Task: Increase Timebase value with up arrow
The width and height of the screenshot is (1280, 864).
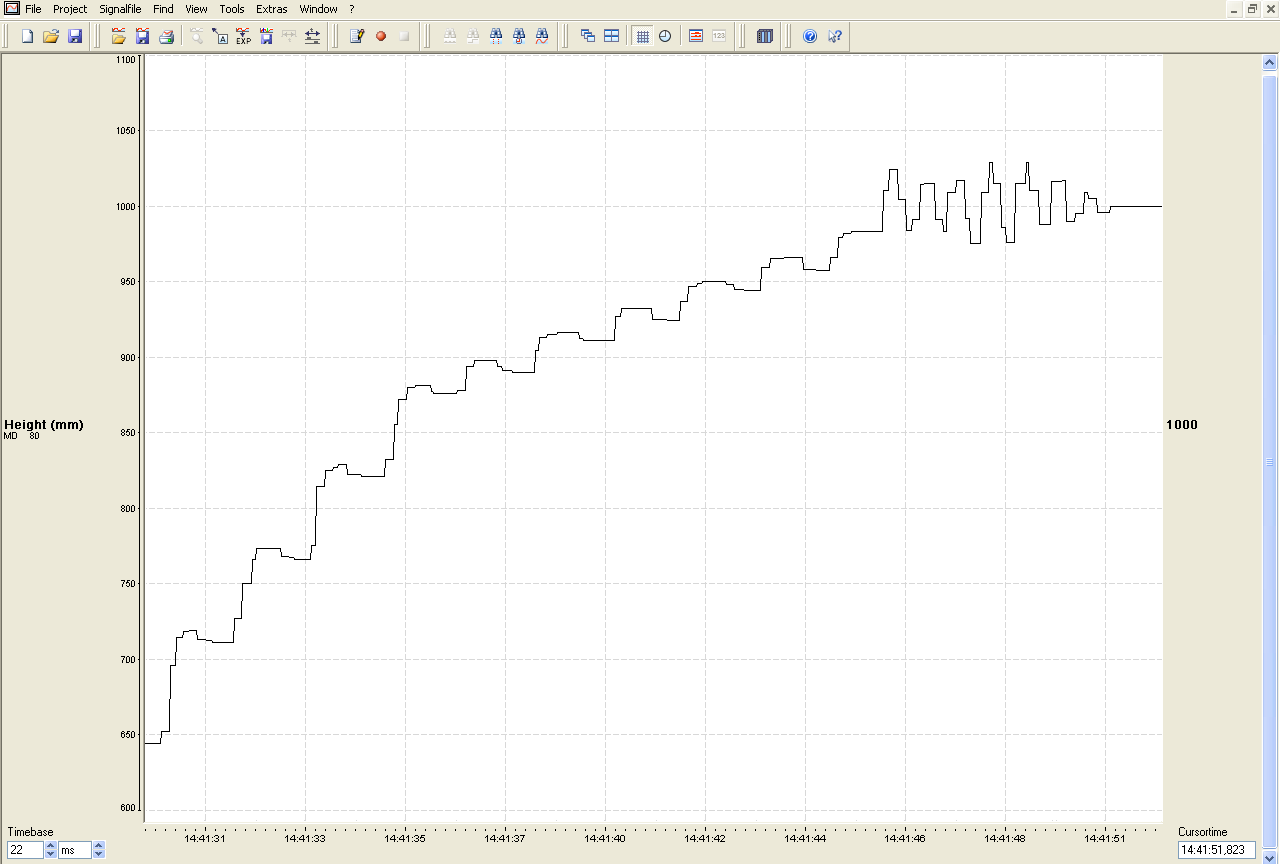Action: tap(51, 846)
